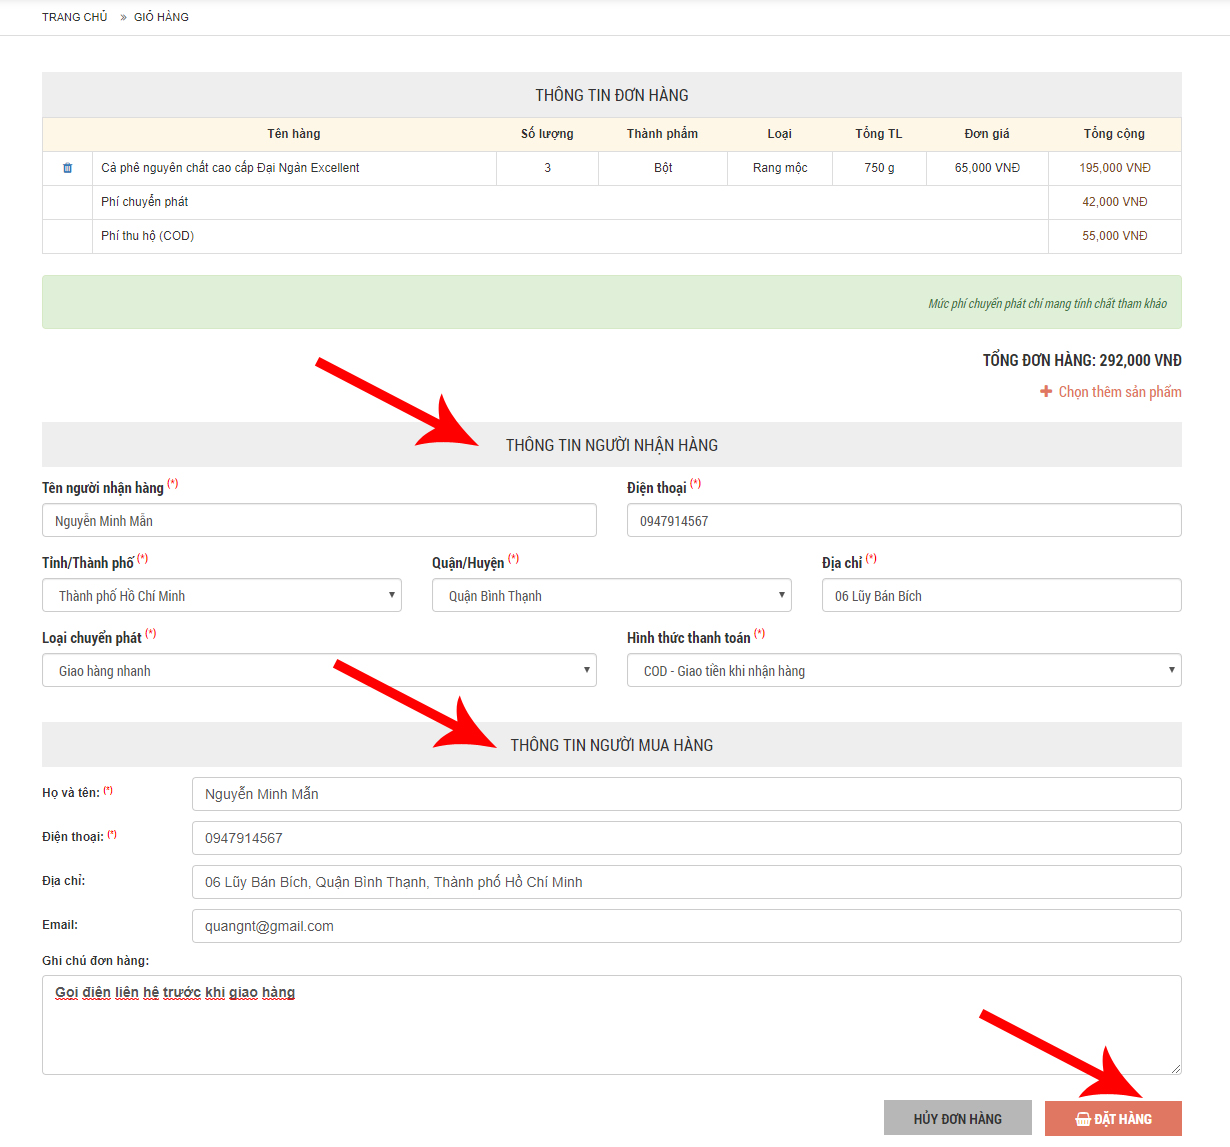The width and height of the screenshot is (1230, 1147).
Task: Focus the Tên người nhận hàng field
Action: [319, 521]
